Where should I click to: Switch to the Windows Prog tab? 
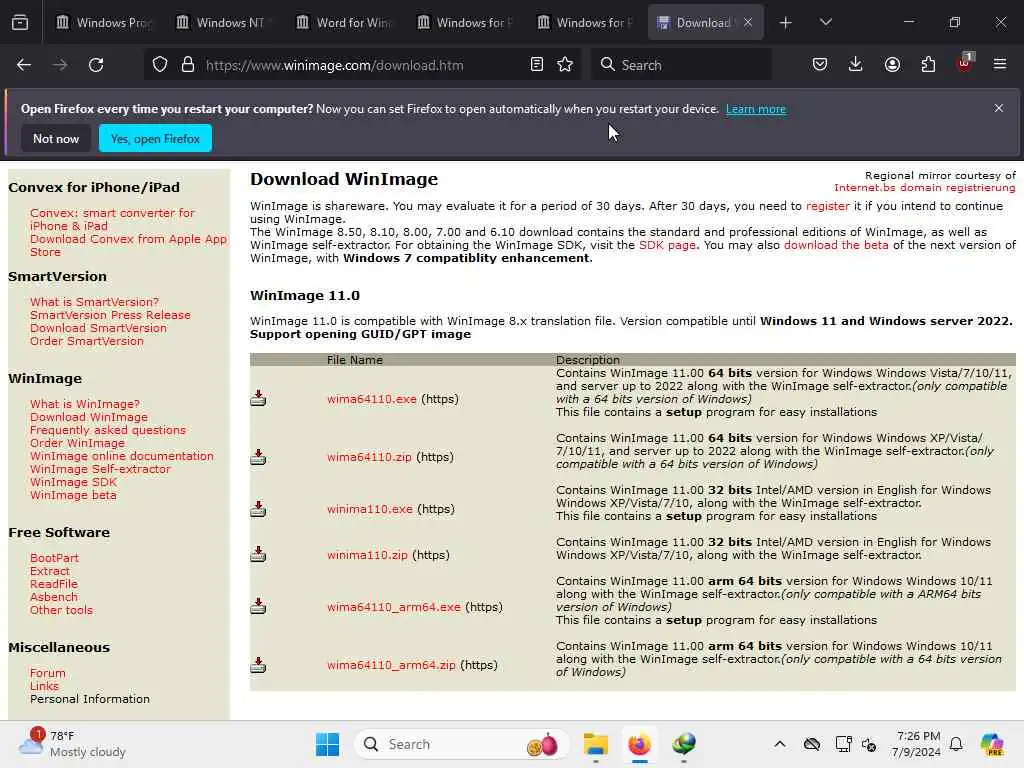(x=104, y=23)
